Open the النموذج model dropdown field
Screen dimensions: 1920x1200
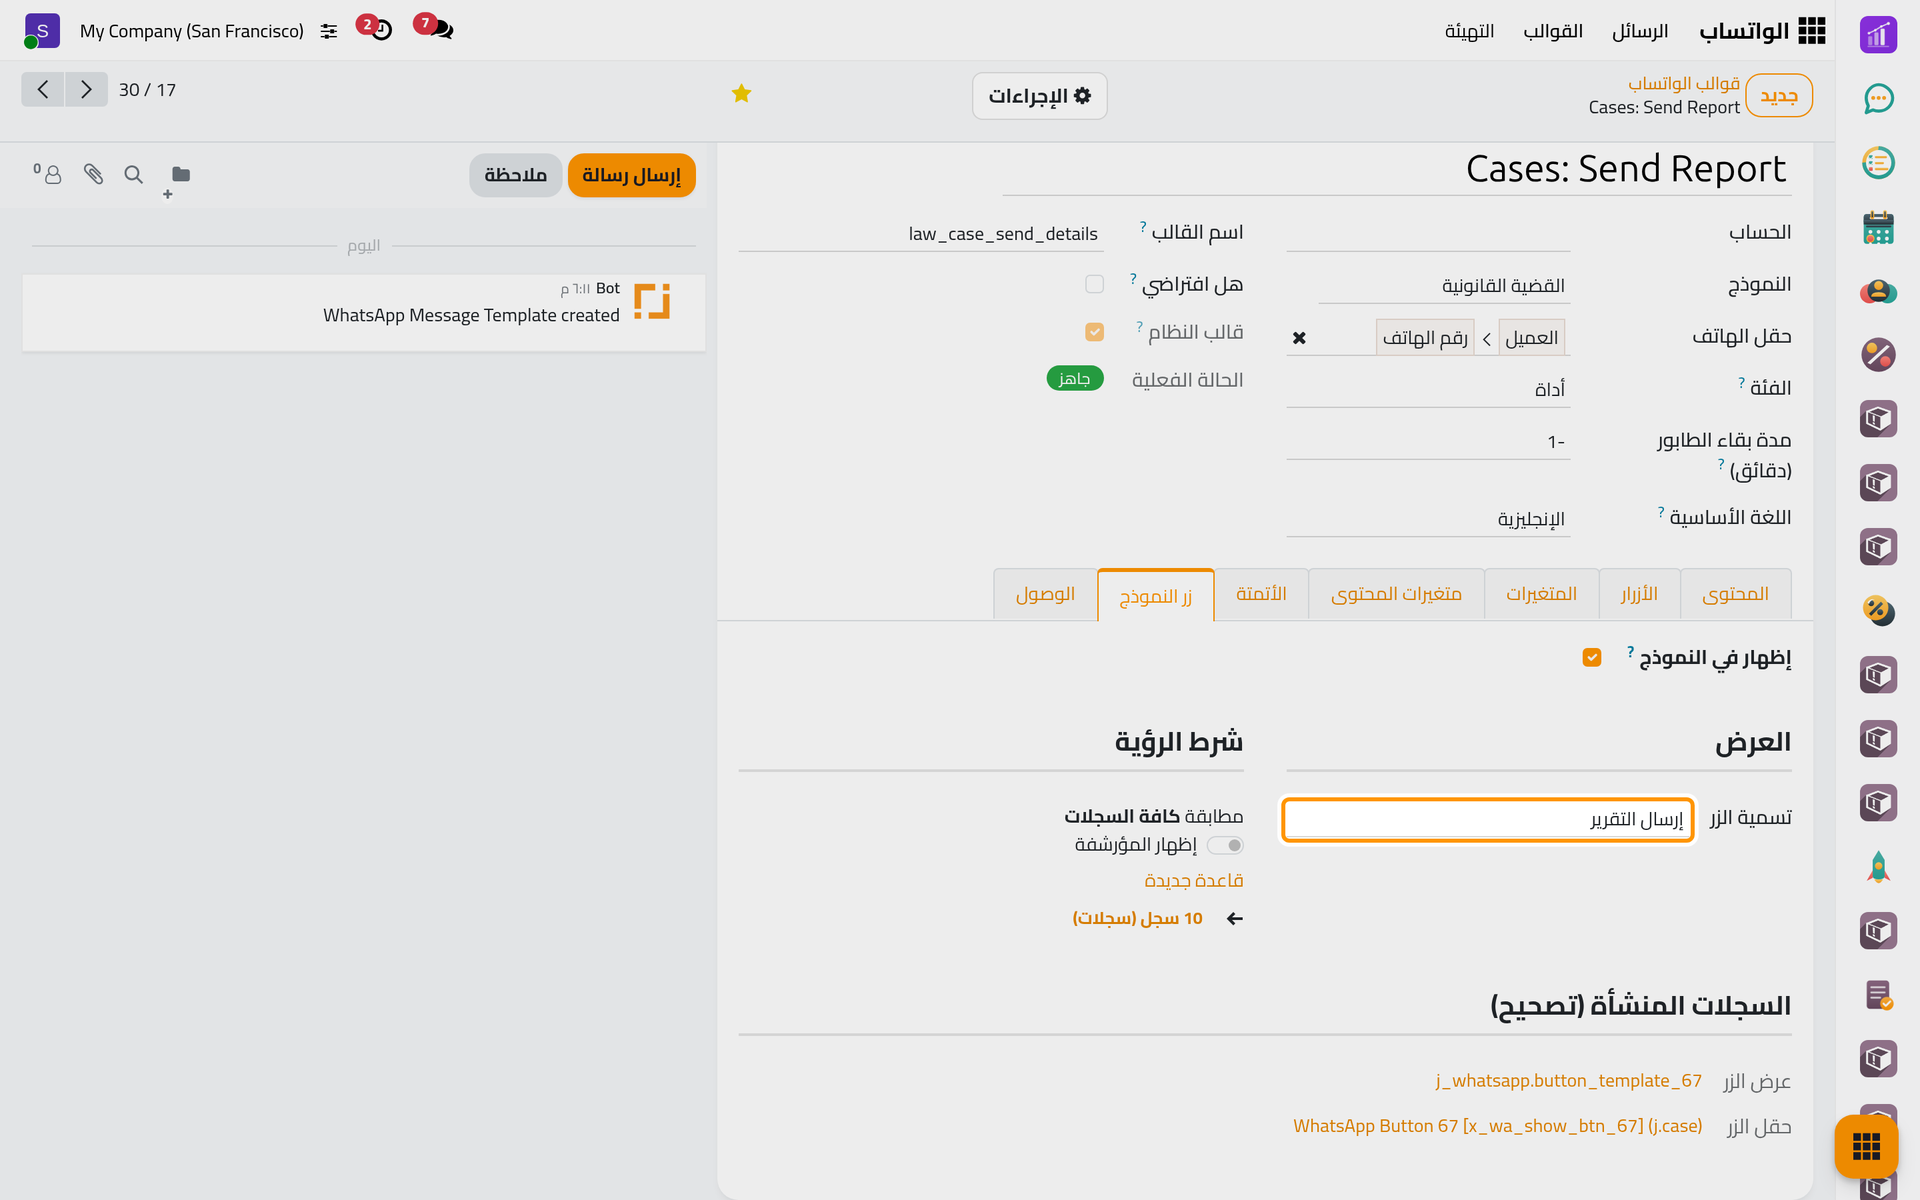pos(1443,286)
